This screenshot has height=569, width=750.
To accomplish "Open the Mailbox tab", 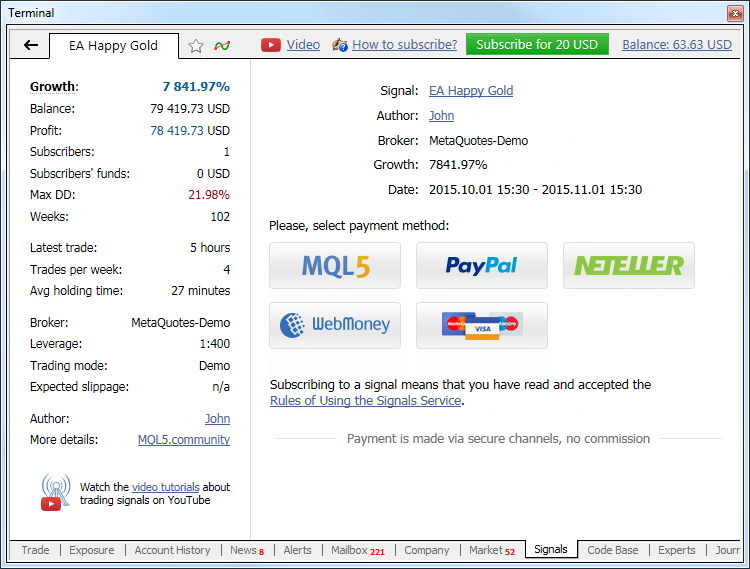I will click(358, 550).
